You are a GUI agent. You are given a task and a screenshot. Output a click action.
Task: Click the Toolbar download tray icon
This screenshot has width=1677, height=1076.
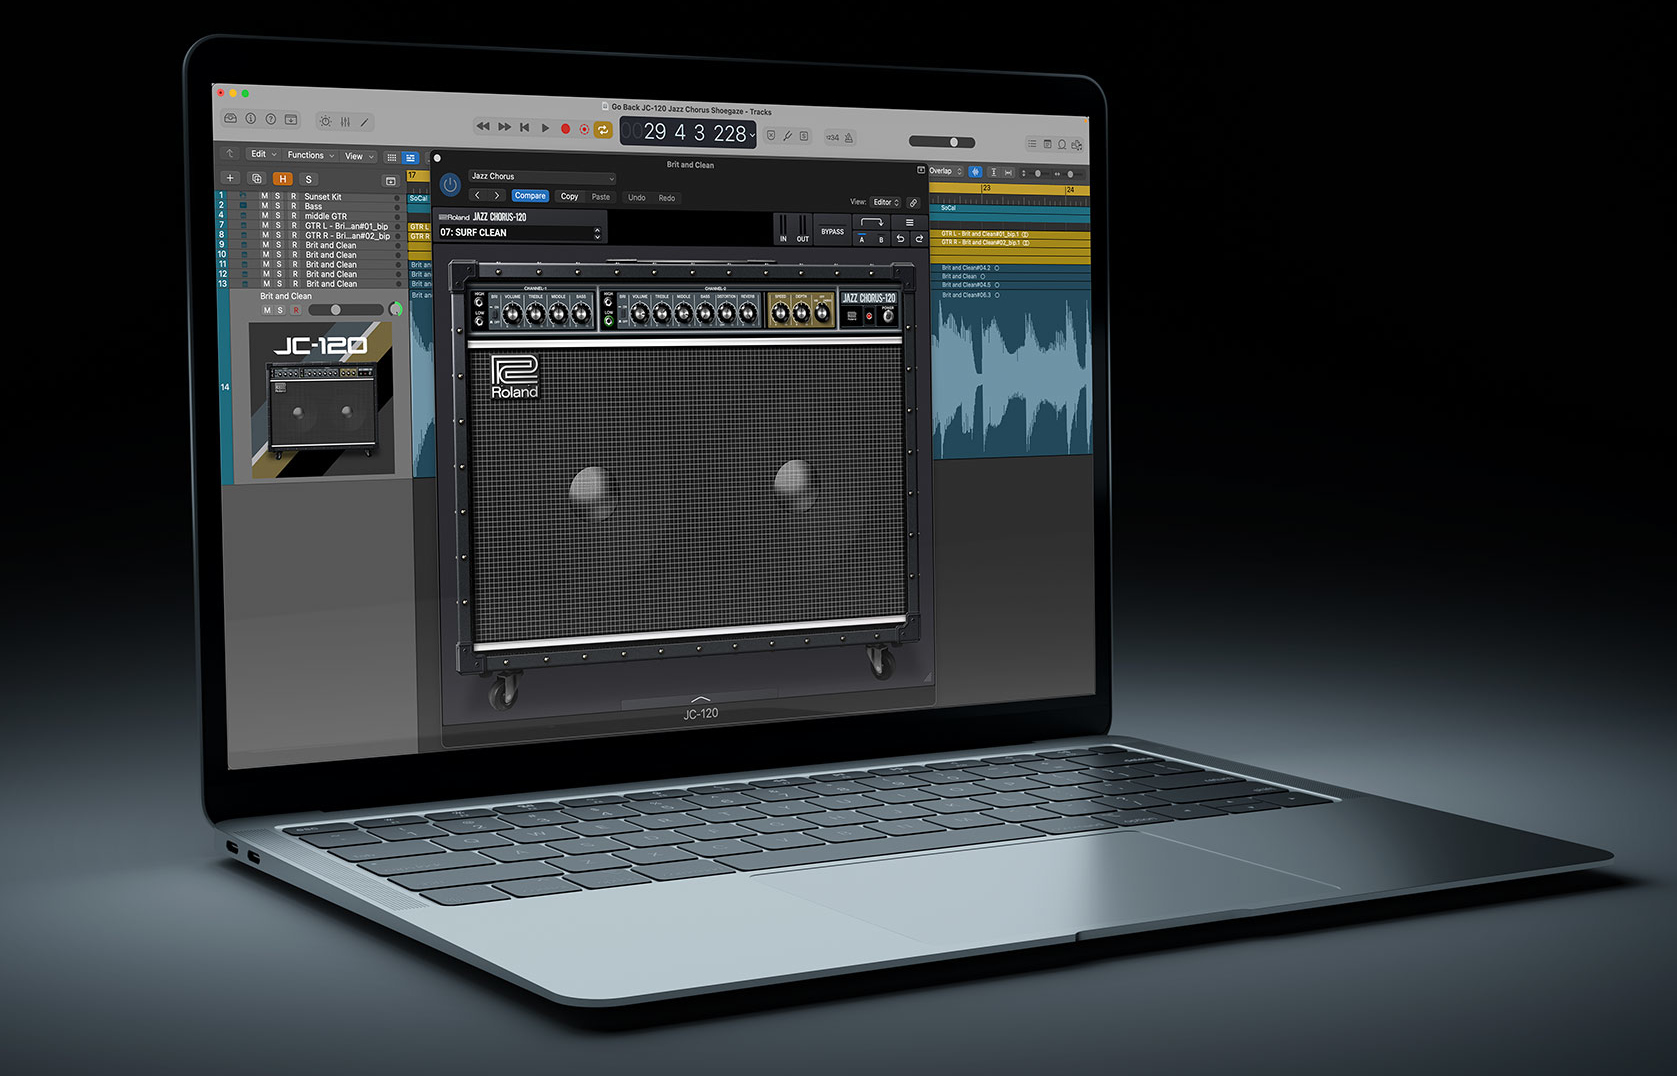click(x=291, y=119)
